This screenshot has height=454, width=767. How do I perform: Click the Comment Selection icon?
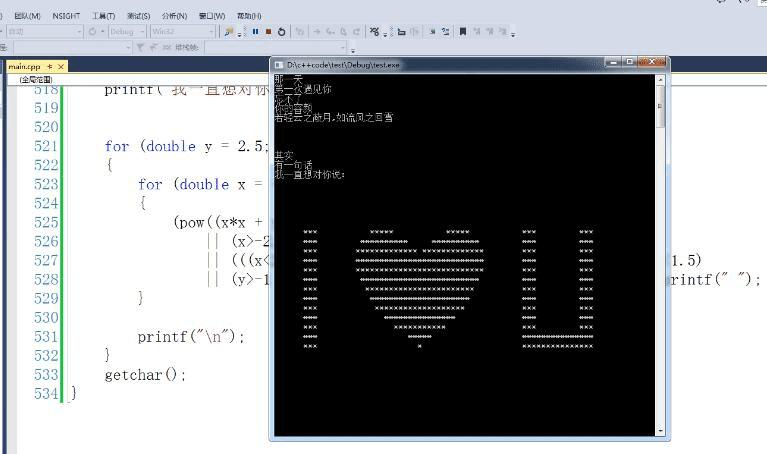pos(432,32)
